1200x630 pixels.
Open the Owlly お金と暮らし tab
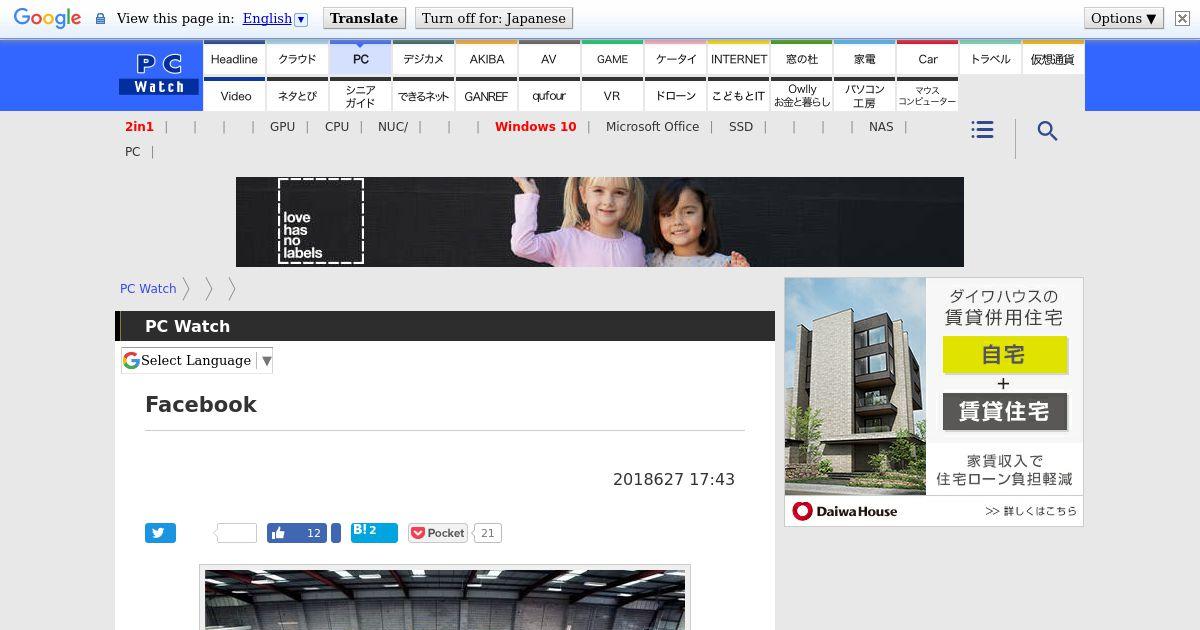pyautogui.click(x=801, y=95)
